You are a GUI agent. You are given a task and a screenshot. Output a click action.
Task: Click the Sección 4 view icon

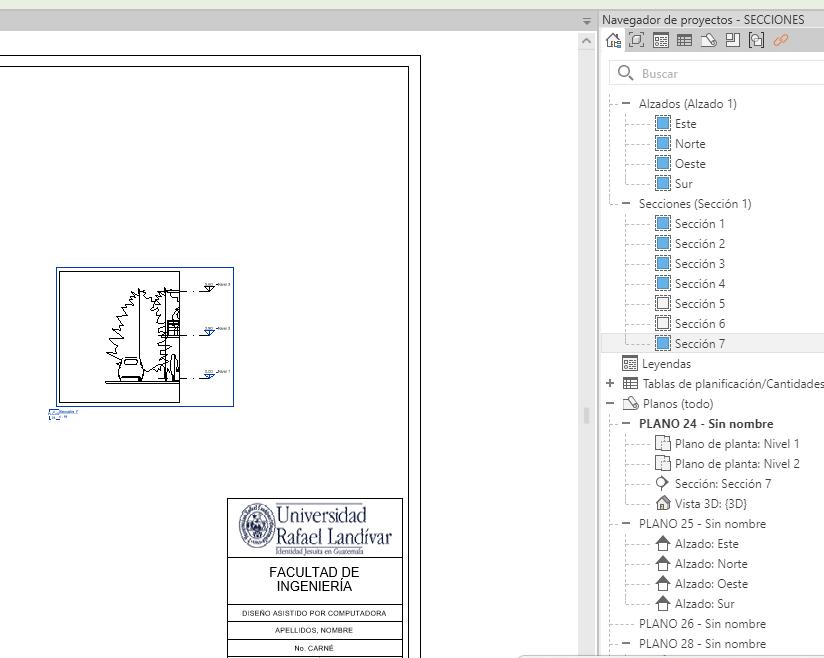[663, 283]
